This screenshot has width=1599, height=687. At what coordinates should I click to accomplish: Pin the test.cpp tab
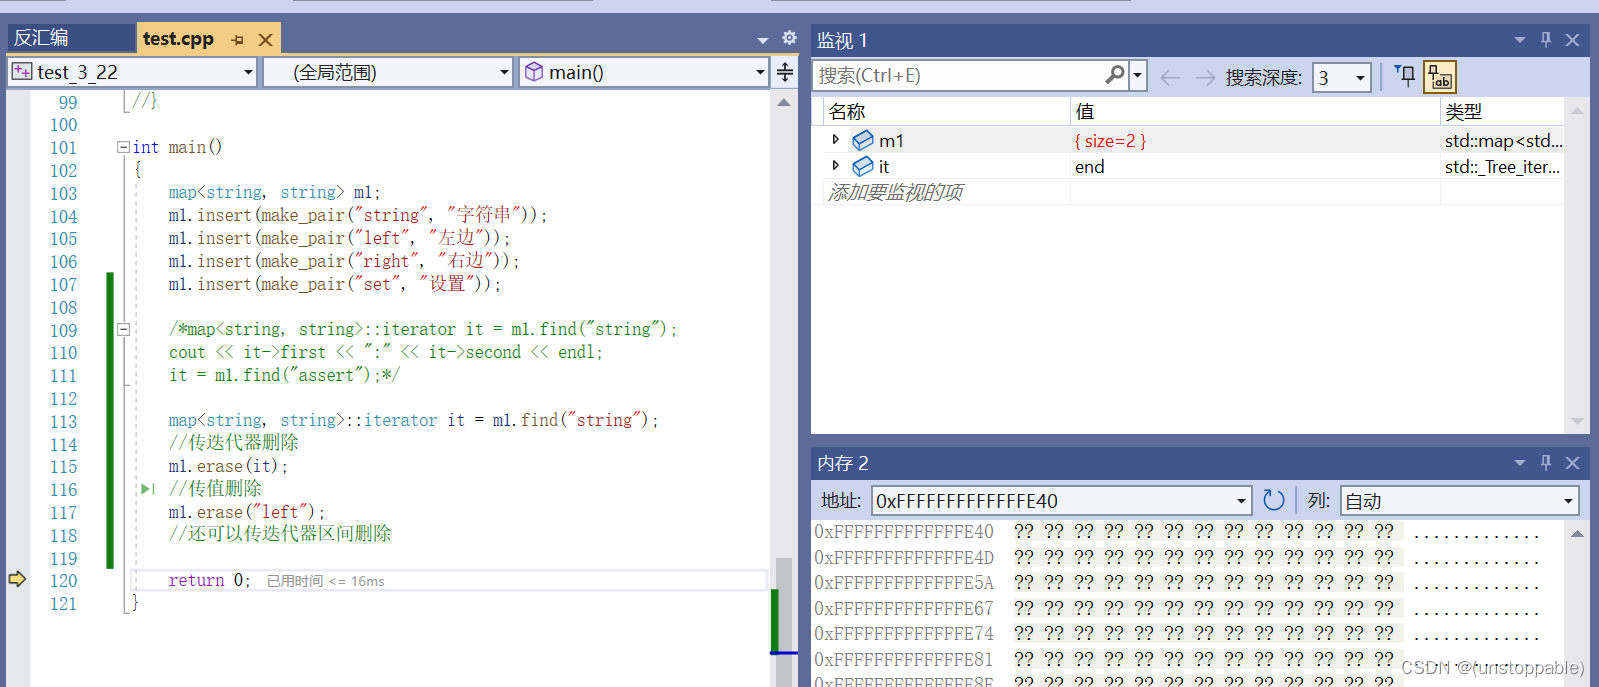pyautogui.click(x=237, y=40)
